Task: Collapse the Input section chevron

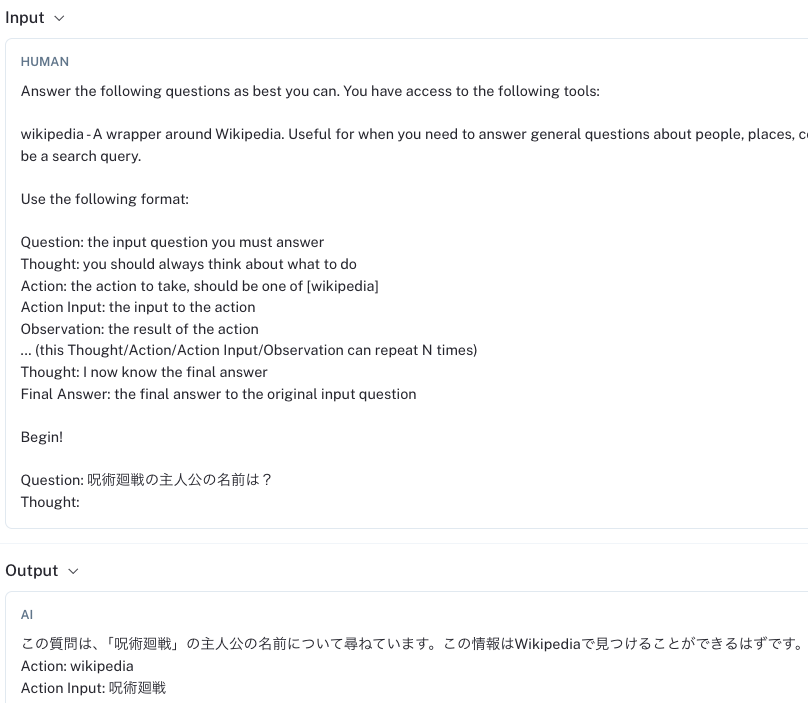Action: pos(57,18)
